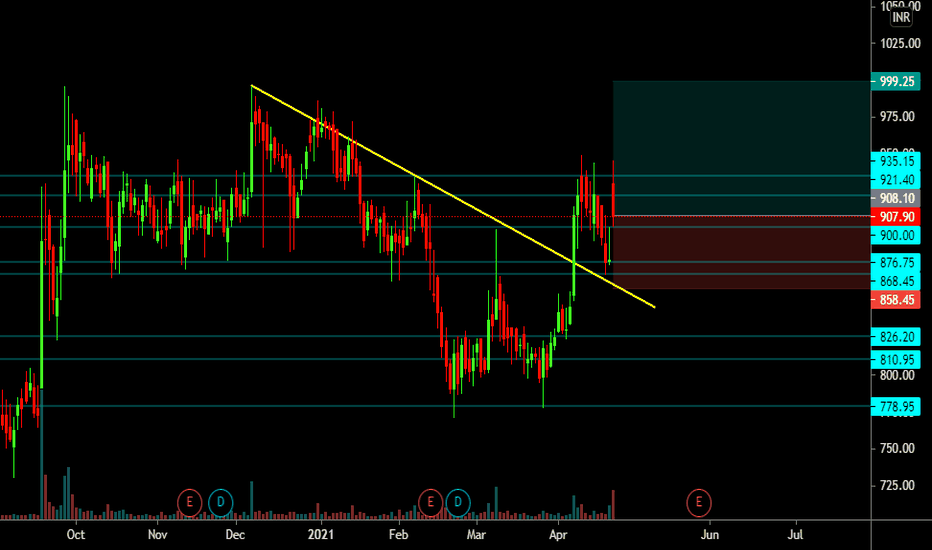Click the 900.00 price level label
The width and height of the screenshot is (932, 550).
[896, 235]
